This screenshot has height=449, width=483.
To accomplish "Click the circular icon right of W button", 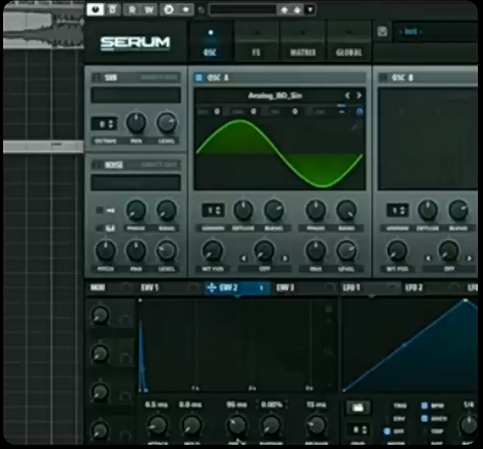I will point(169,10).
